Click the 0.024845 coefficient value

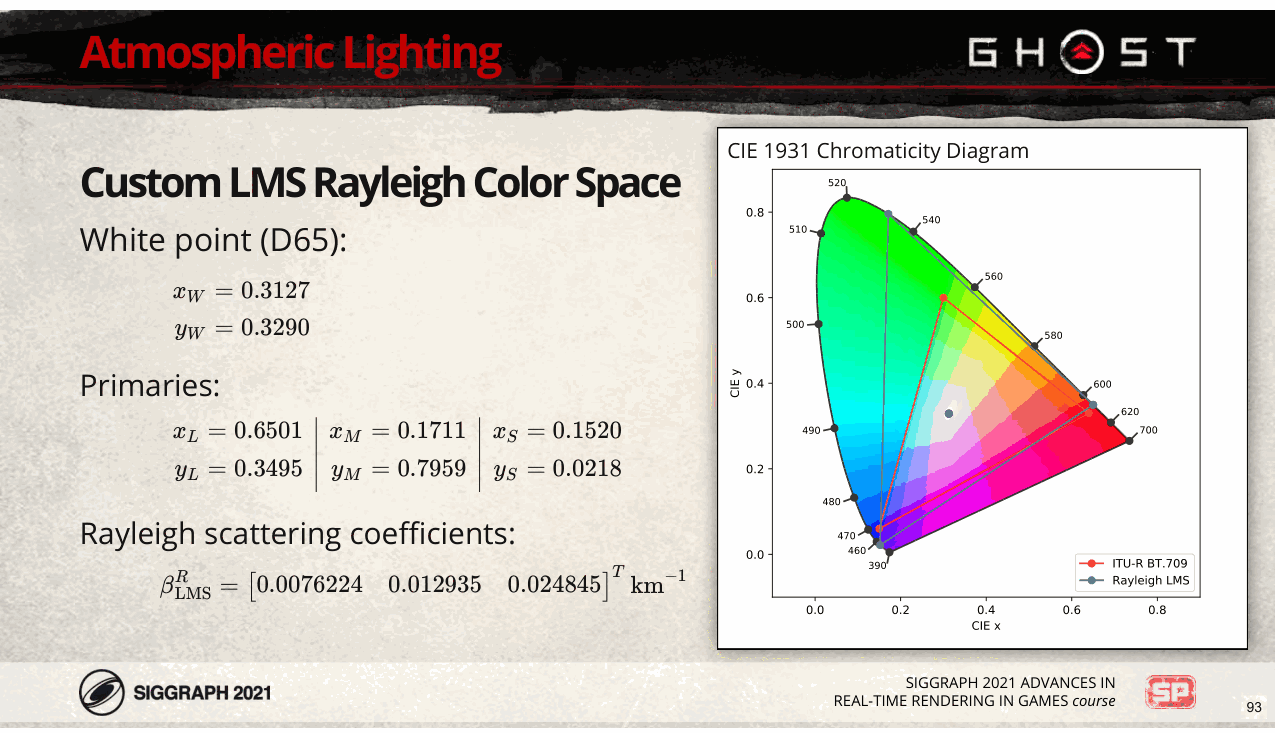[x=554, y=584]
